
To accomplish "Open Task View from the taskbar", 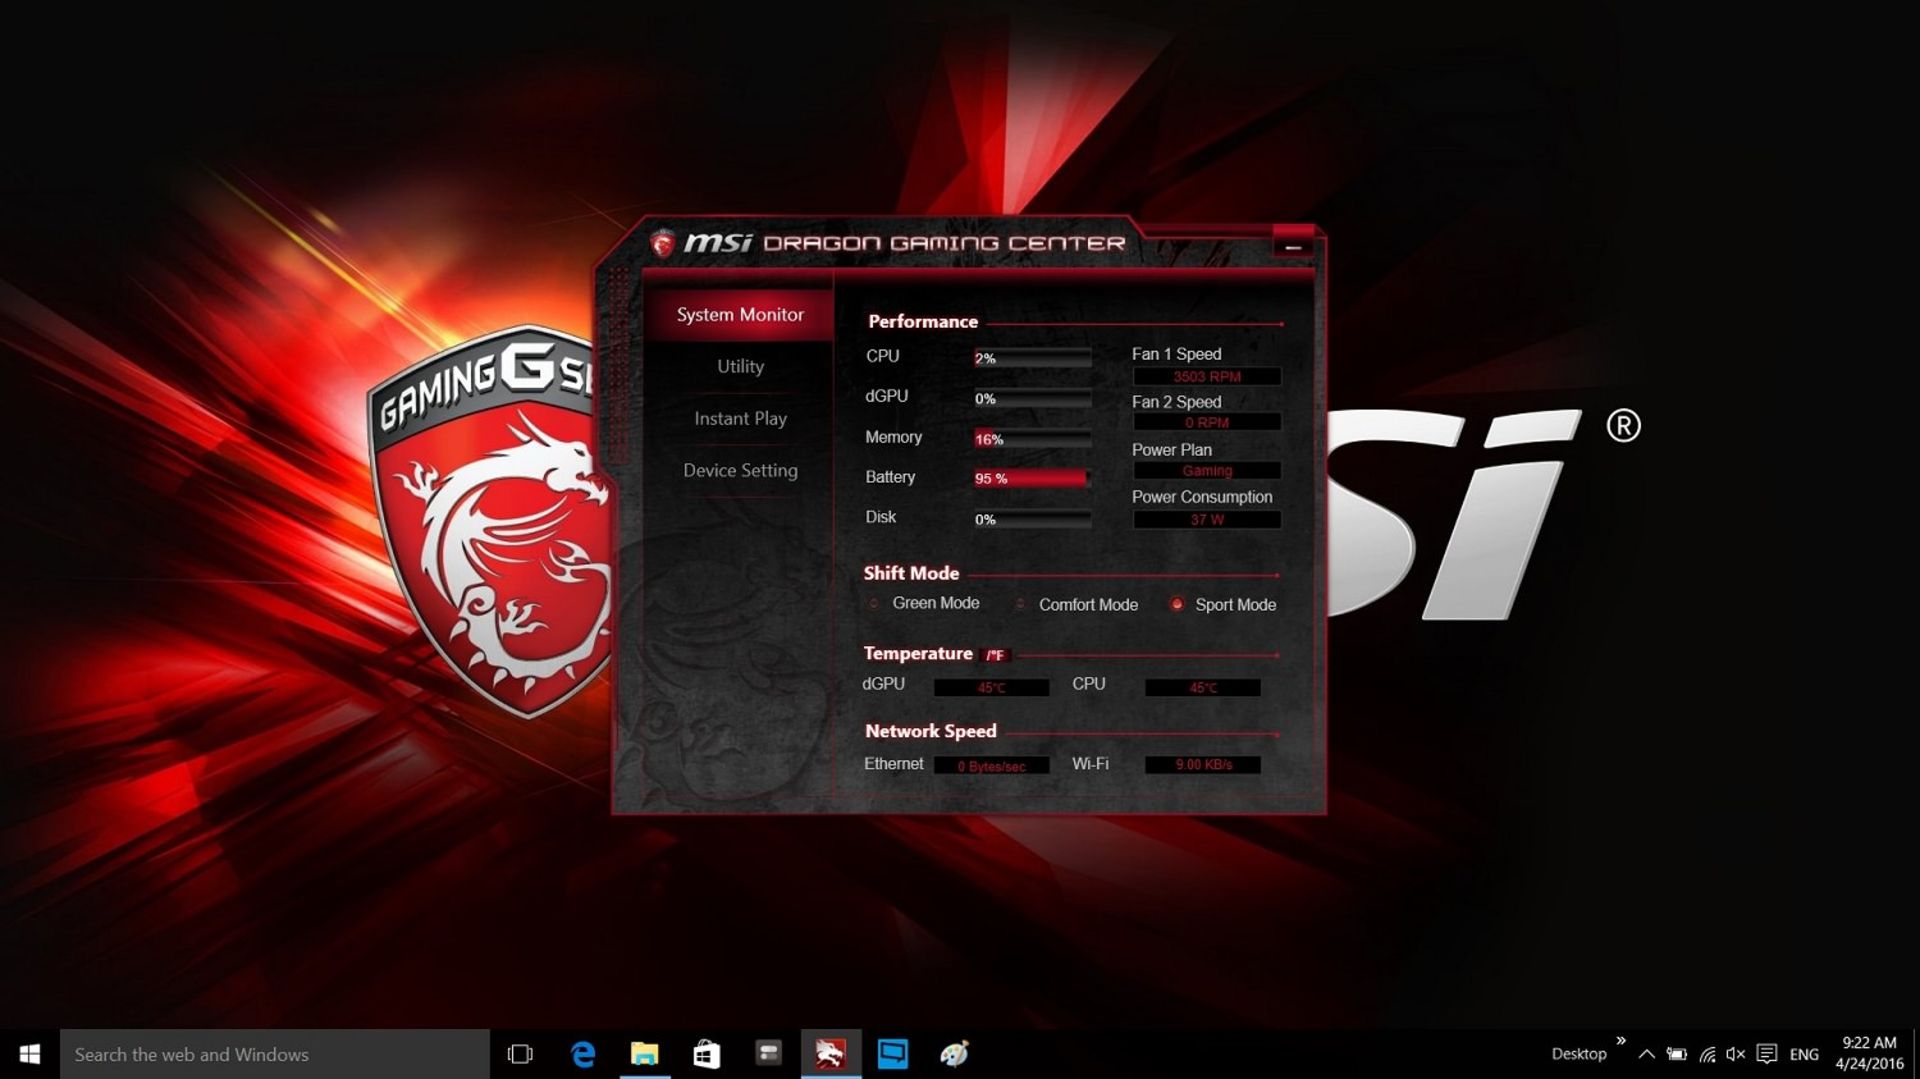I will [520, 1054].
